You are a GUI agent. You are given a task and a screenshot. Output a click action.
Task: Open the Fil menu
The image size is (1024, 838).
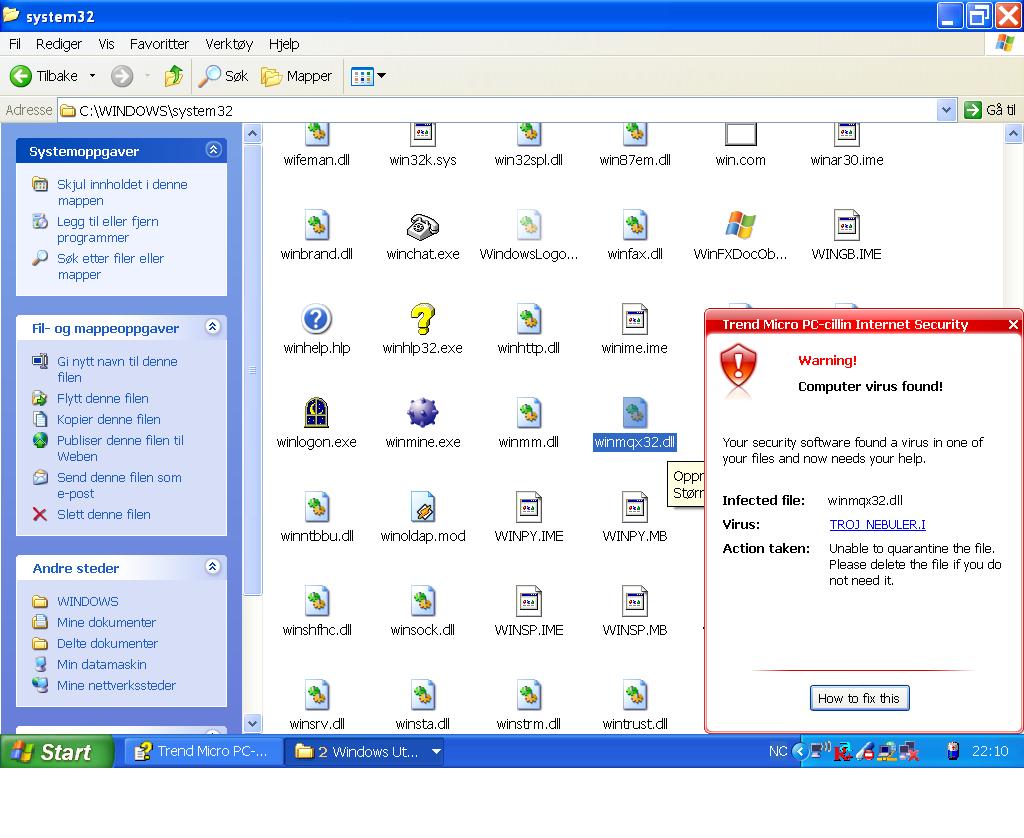coord(15,44)
